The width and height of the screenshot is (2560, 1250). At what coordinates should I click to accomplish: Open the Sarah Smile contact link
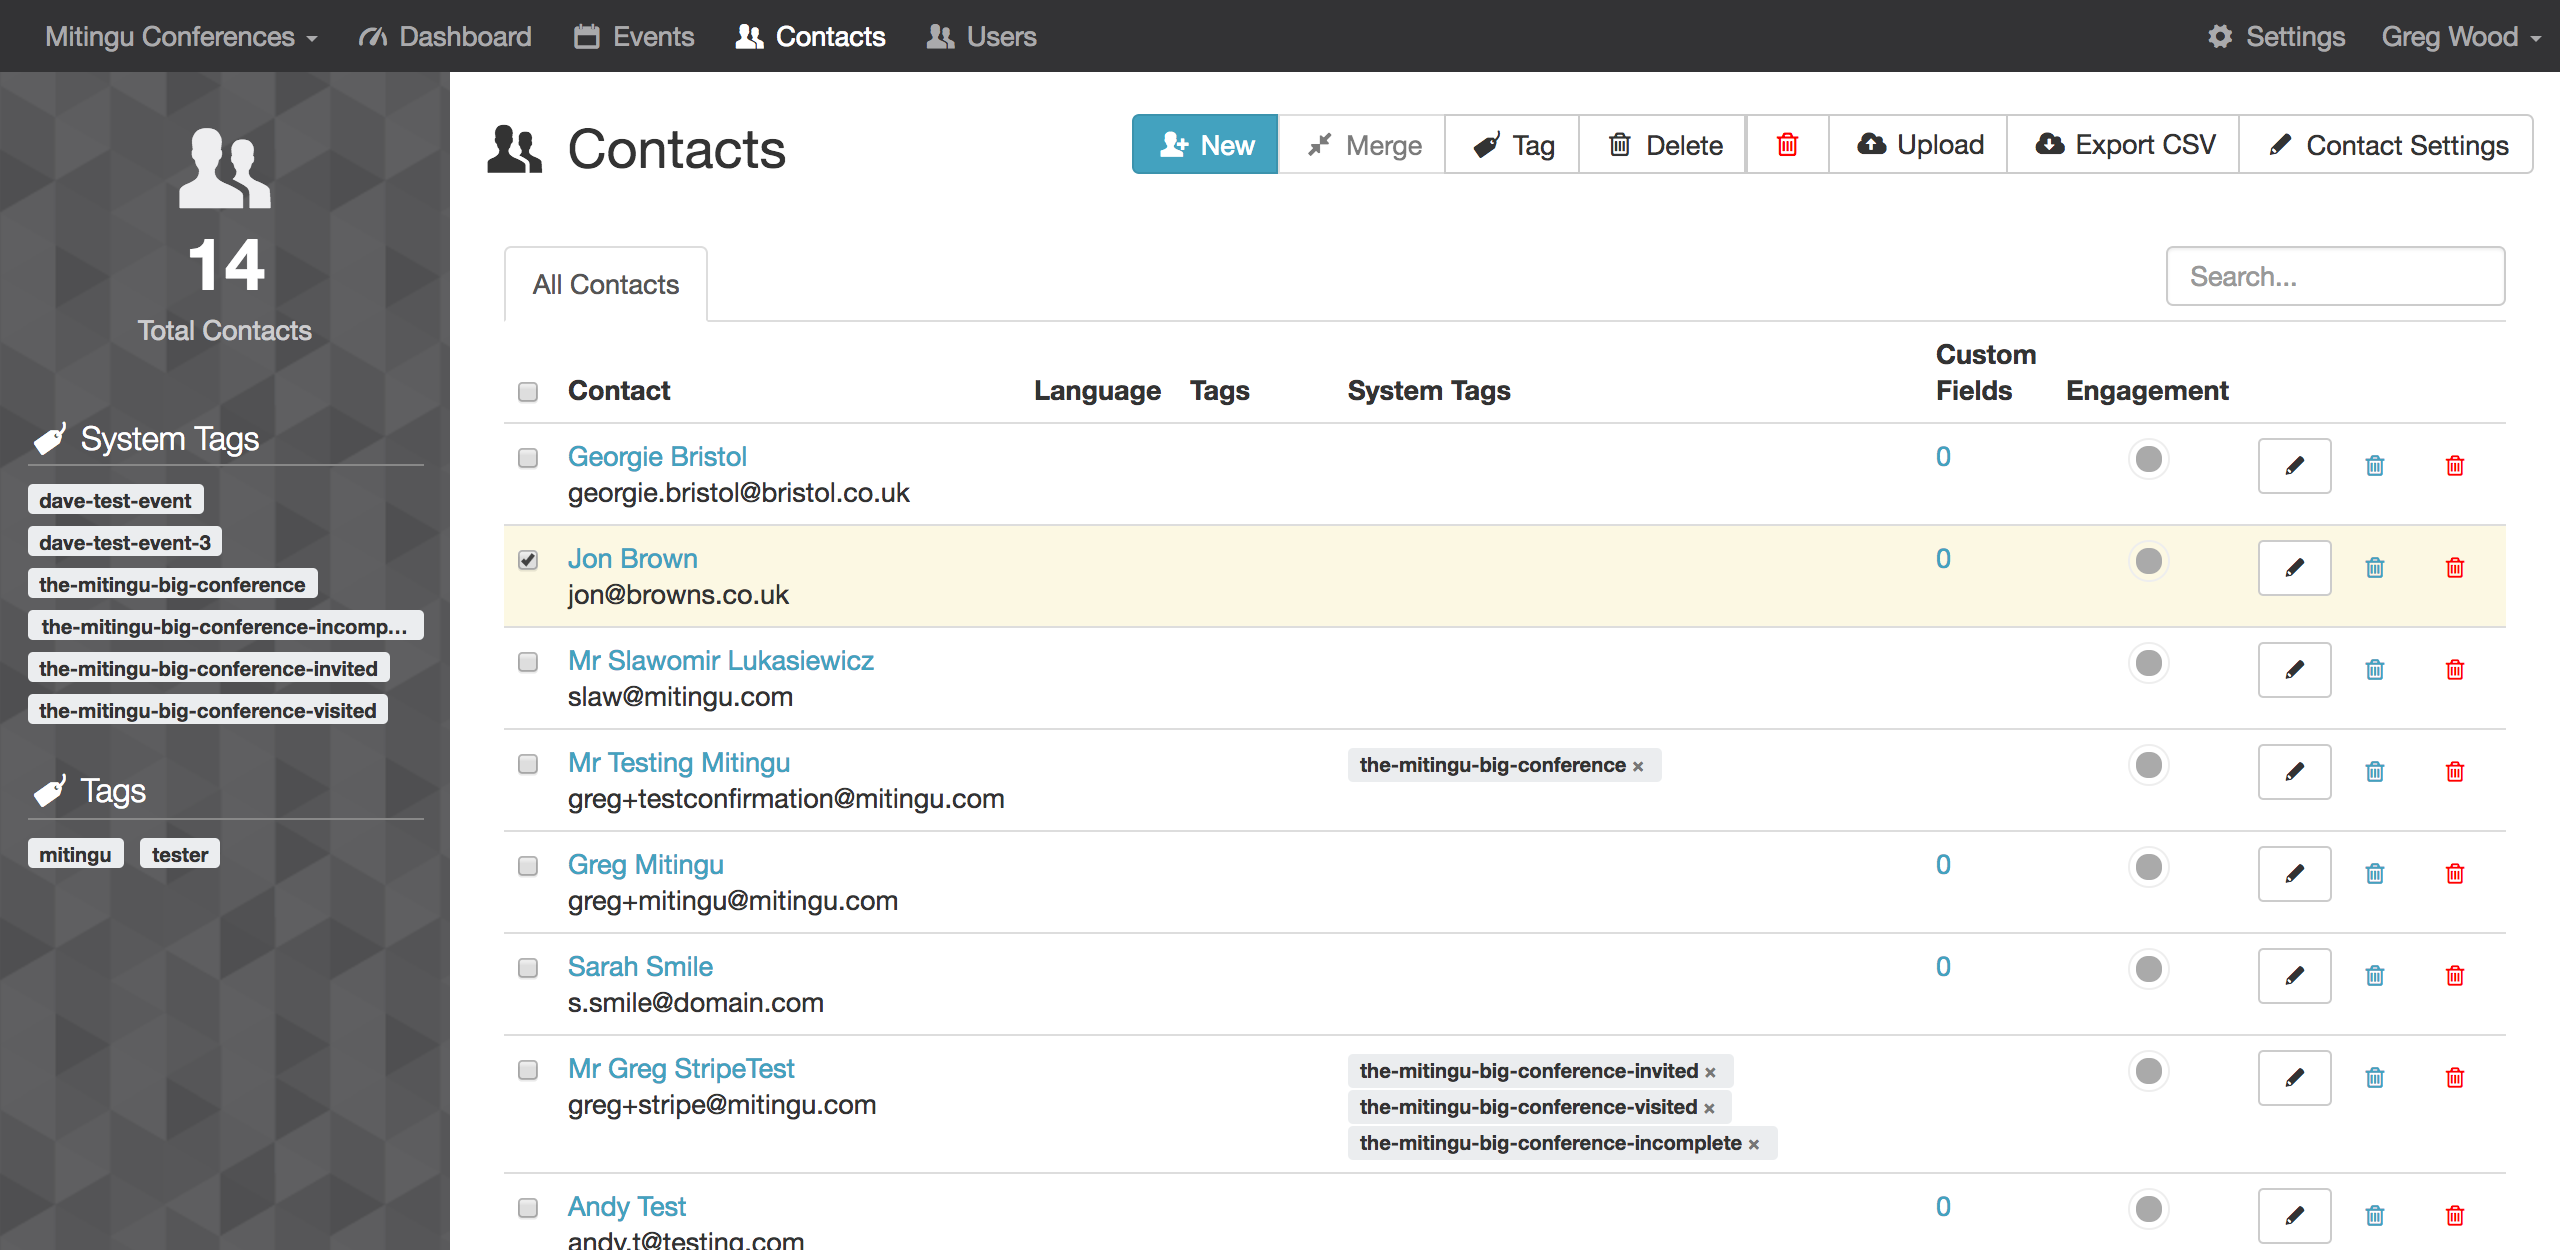coord(640,967)
